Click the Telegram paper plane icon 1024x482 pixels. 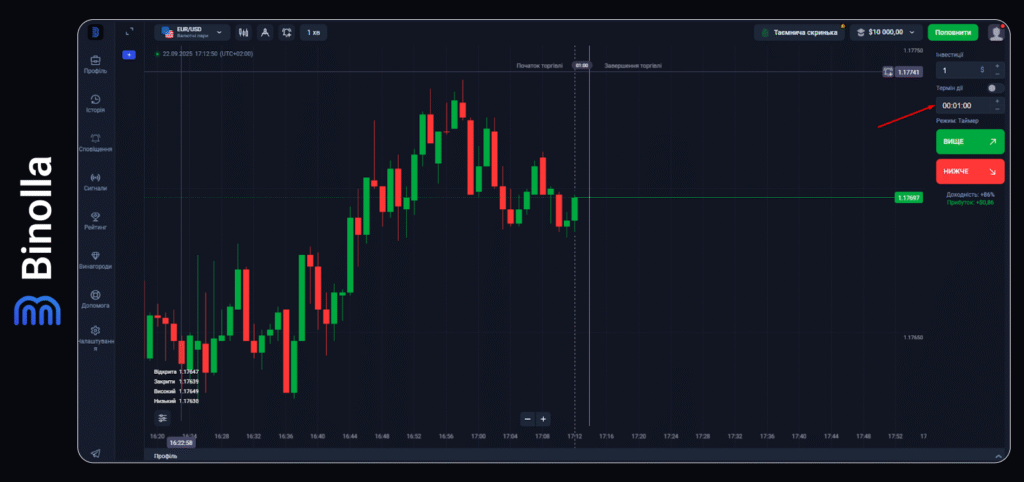point(95,453)
